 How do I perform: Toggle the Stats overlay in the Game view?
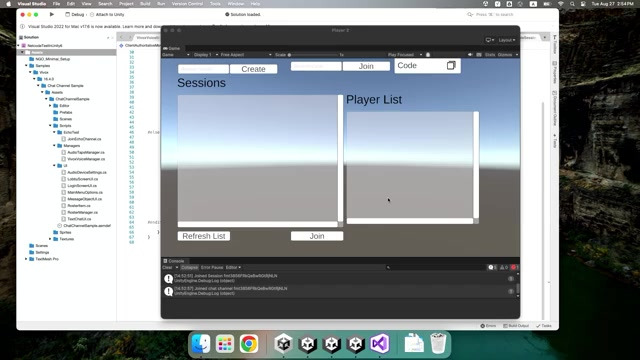[490, 54]
